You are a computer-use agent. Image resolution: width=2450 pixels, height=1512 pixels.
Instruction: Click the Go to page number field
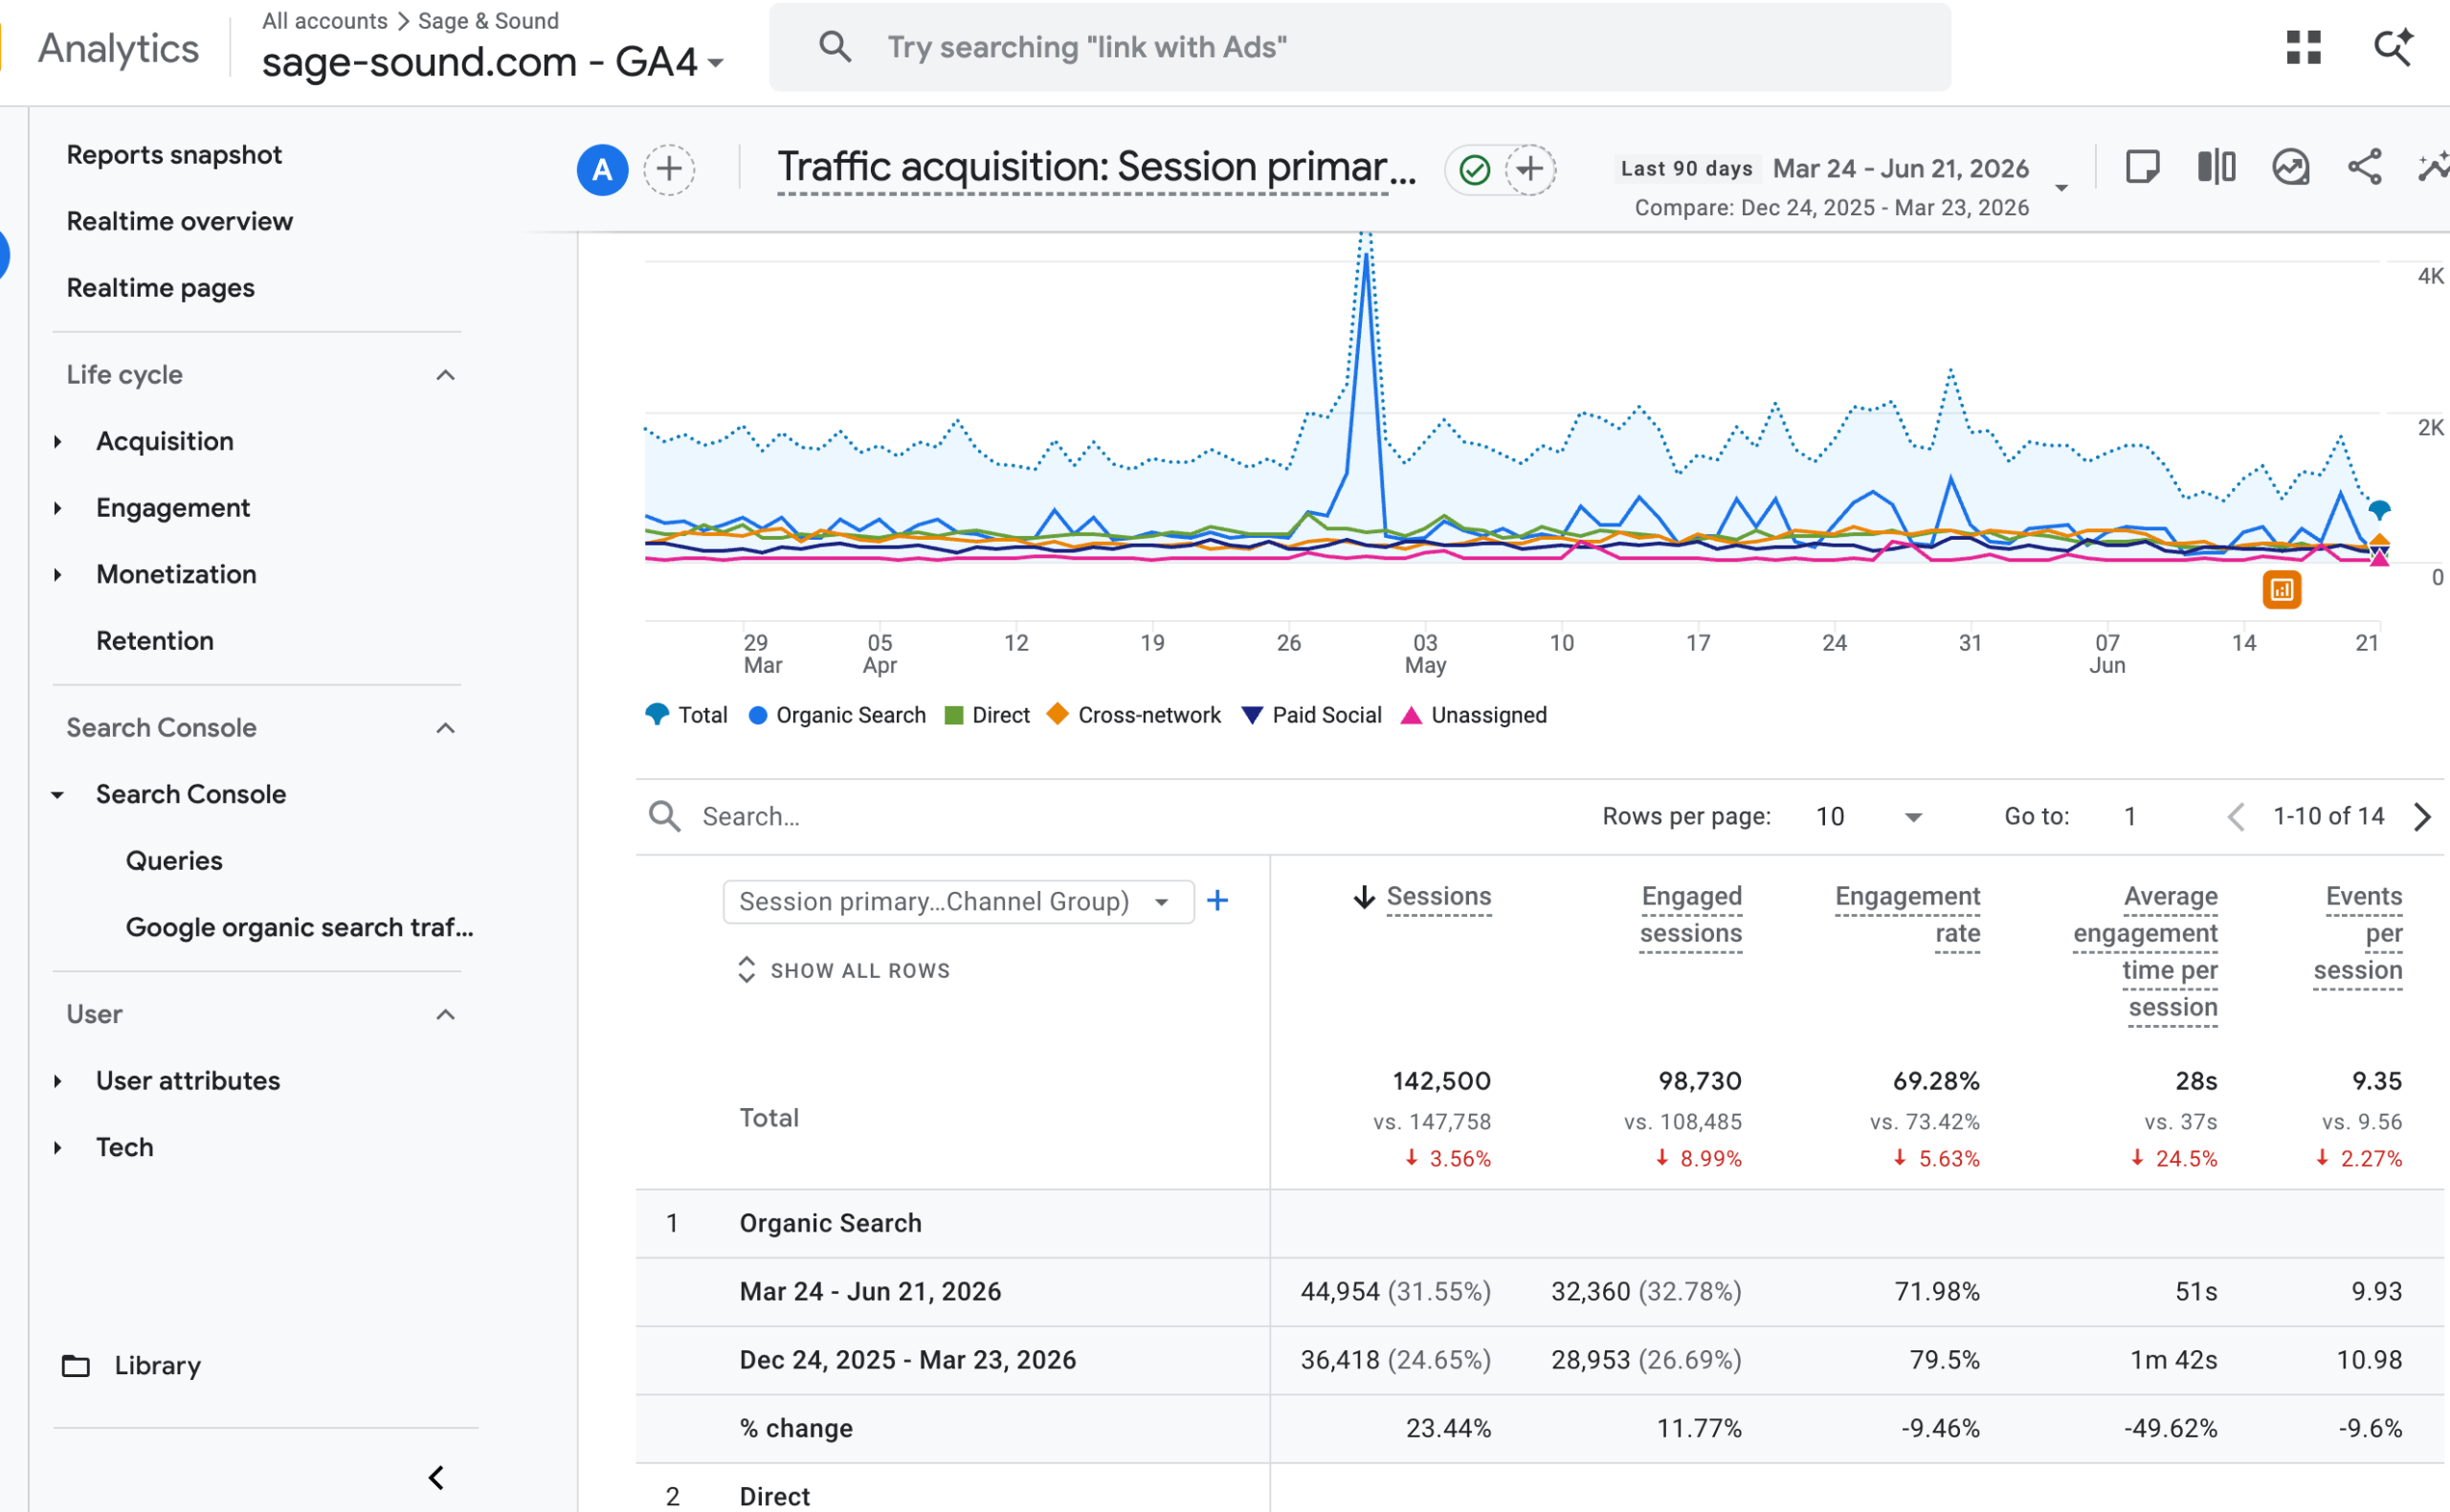click(2130, 816)
